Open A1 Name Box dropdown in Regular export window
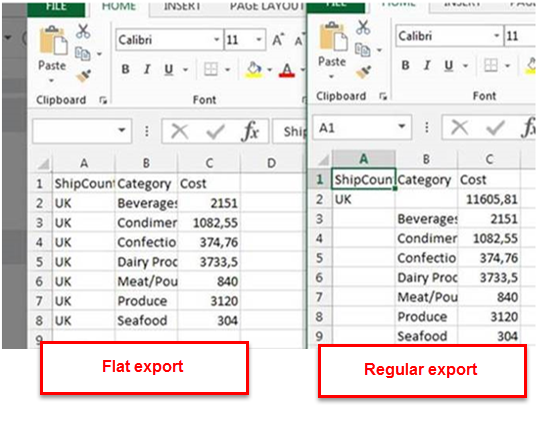540x422 pixels. 402,126
